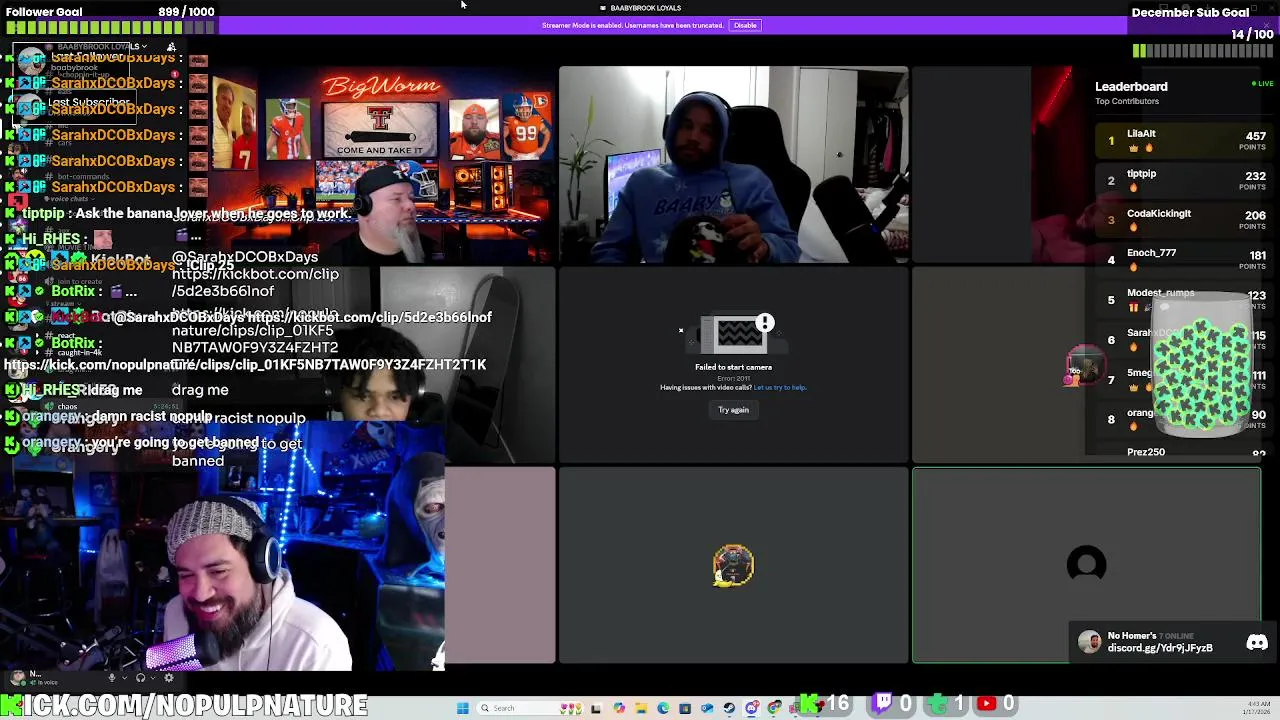Click the Kick viewer count badge showing 16

[x=826, y=705]
